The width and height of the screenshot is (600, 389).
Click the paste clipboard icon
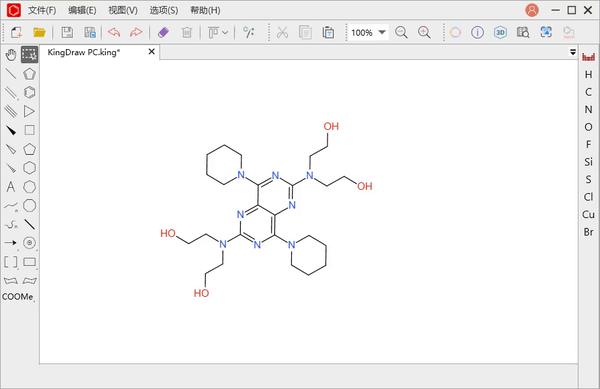(x=328, y=33)
